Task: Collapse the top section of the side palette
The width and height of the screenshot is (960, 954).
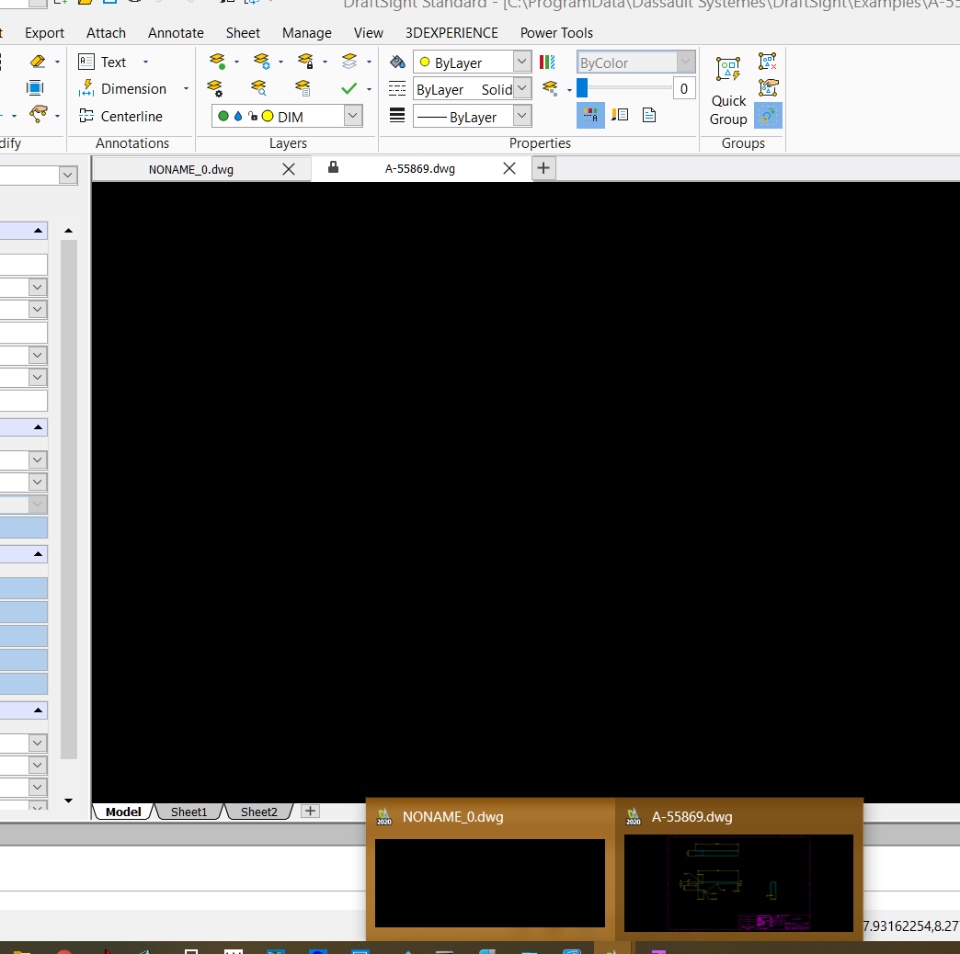Action: coord(38,231)
